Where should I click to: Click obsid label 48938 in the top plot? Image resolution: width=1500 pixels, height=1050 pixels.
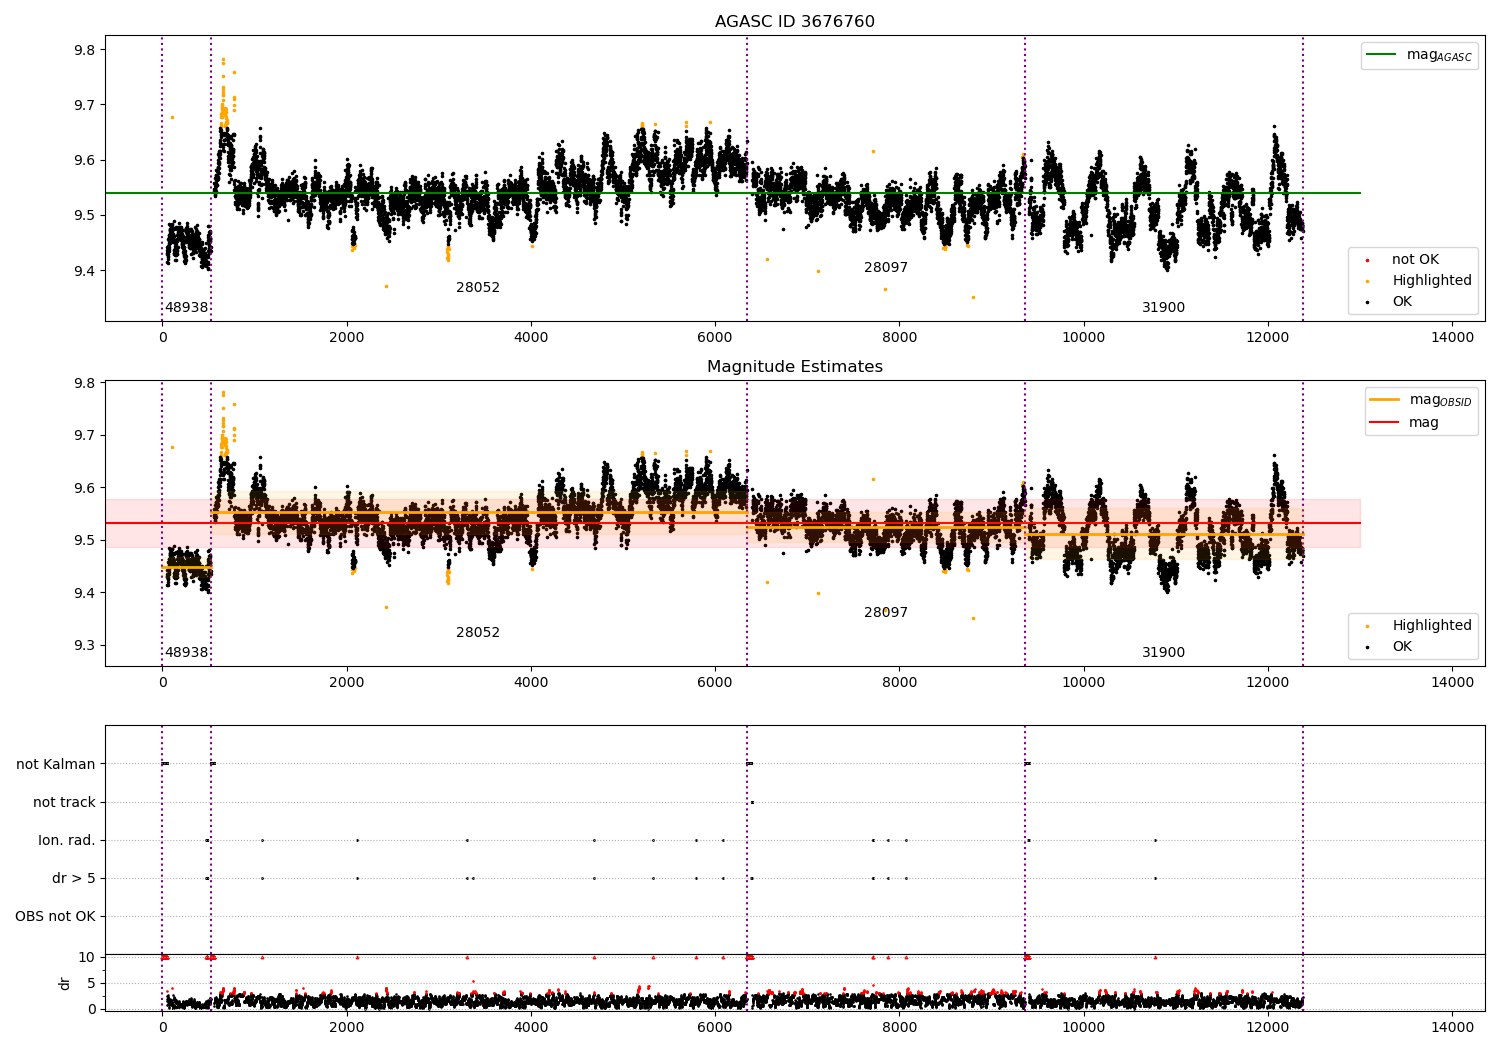tap(186, 307)
